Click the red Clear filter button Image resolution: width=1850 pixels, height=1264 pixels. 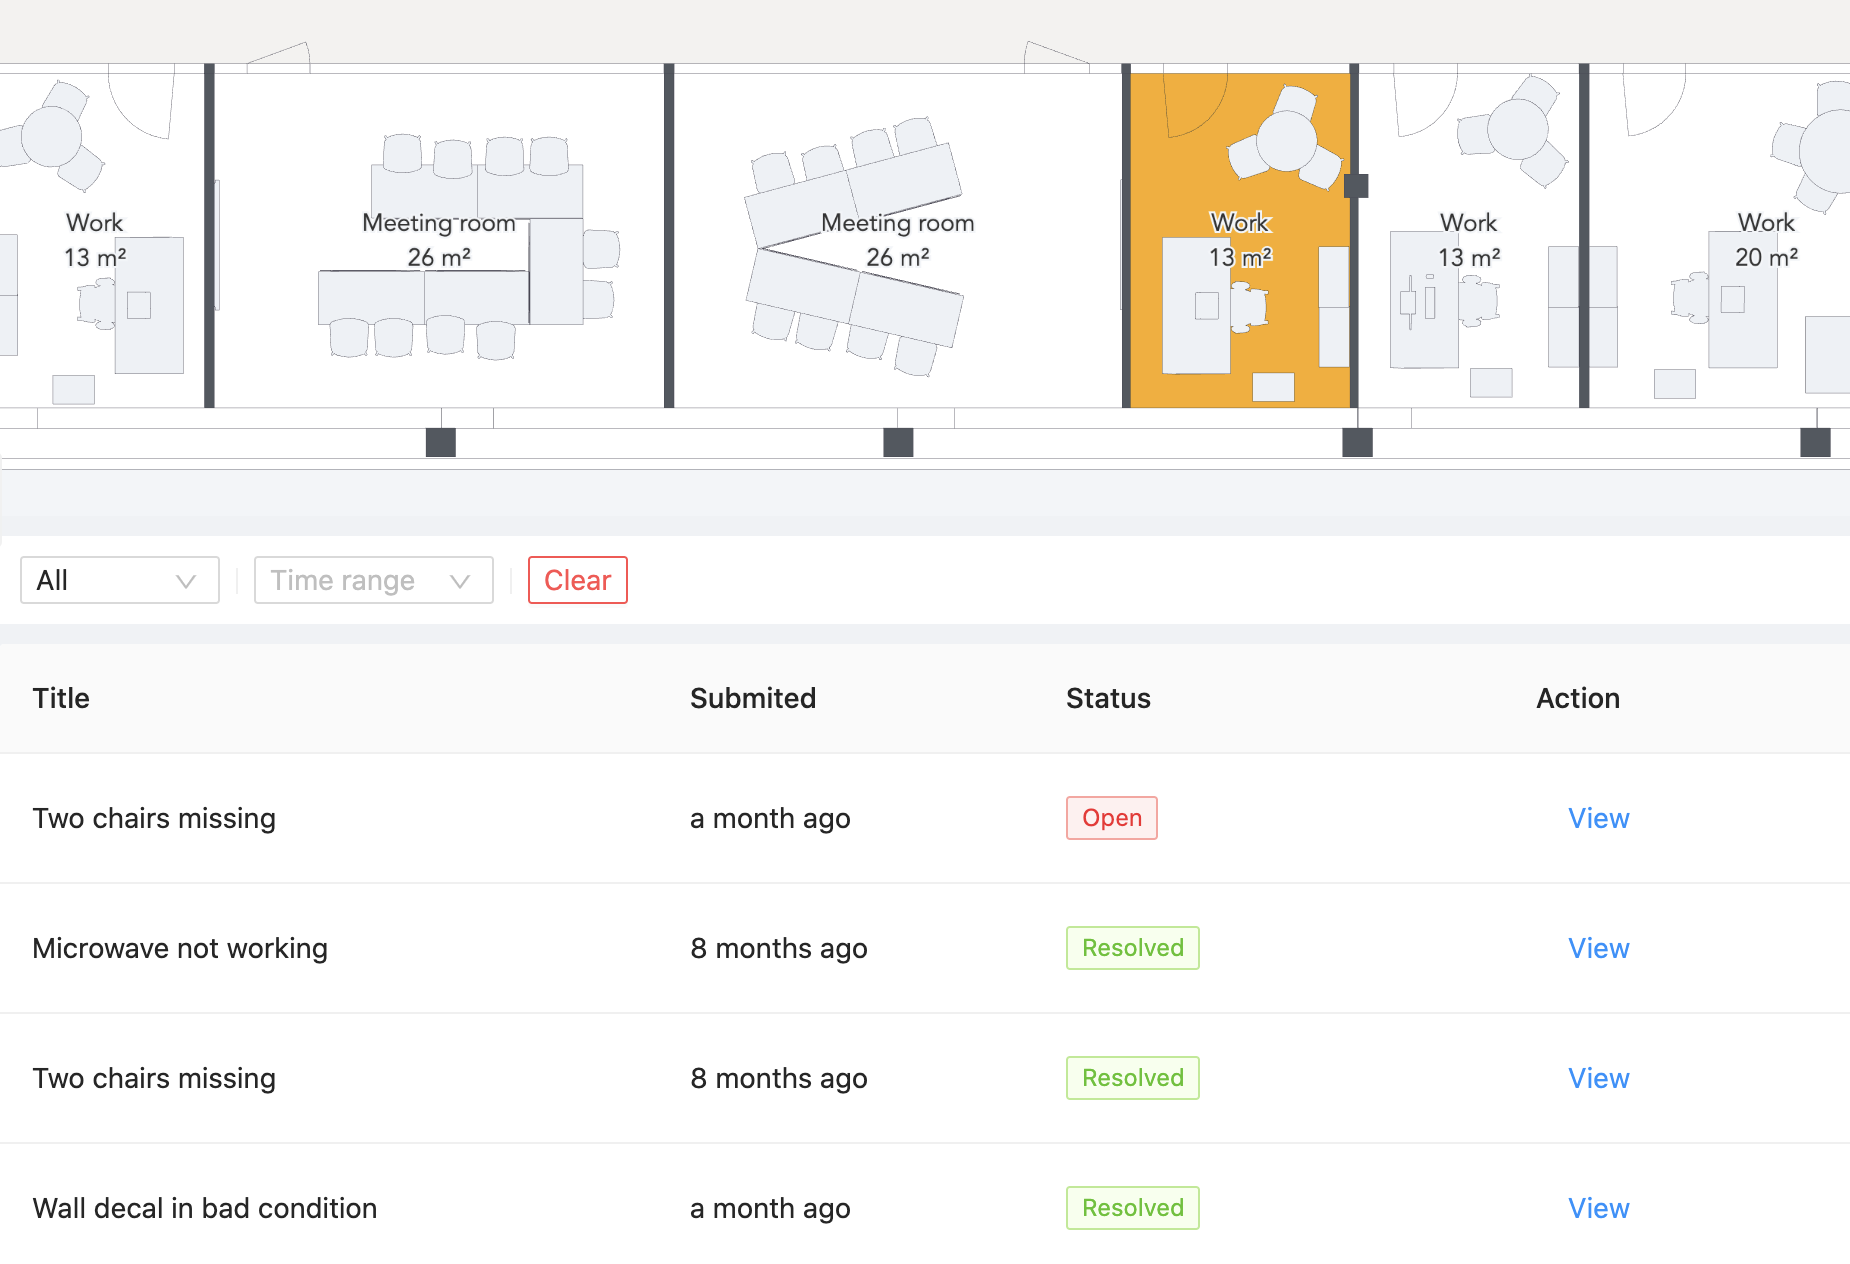(x=578, y=580)
